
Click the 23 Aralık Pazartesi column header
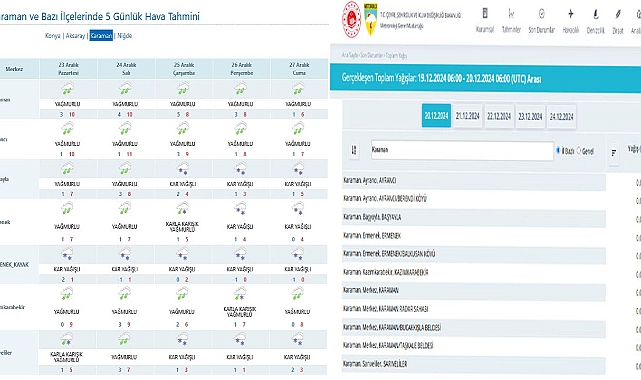68,69
